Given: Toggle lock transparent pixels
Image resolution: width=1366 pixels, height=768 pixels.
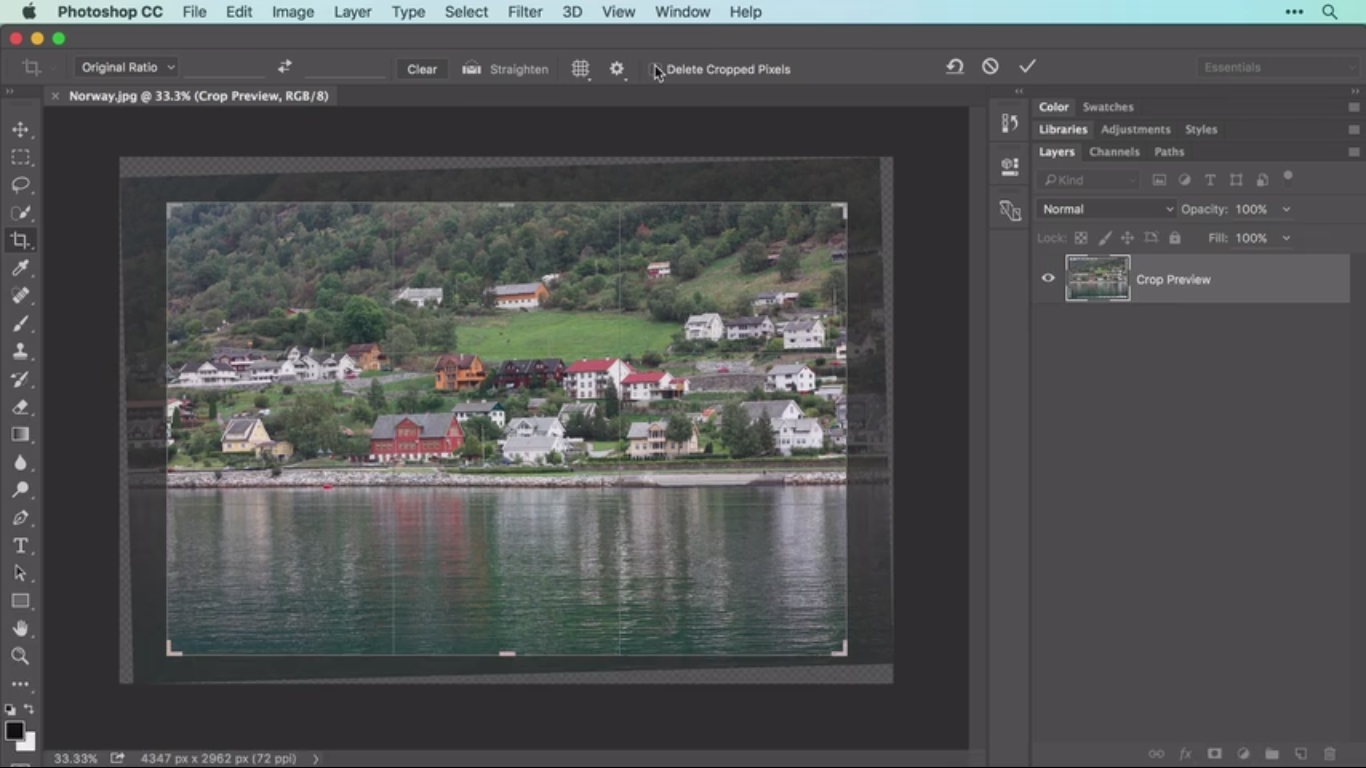Looking at the screenshot, I should click(x=1081, y=238).
